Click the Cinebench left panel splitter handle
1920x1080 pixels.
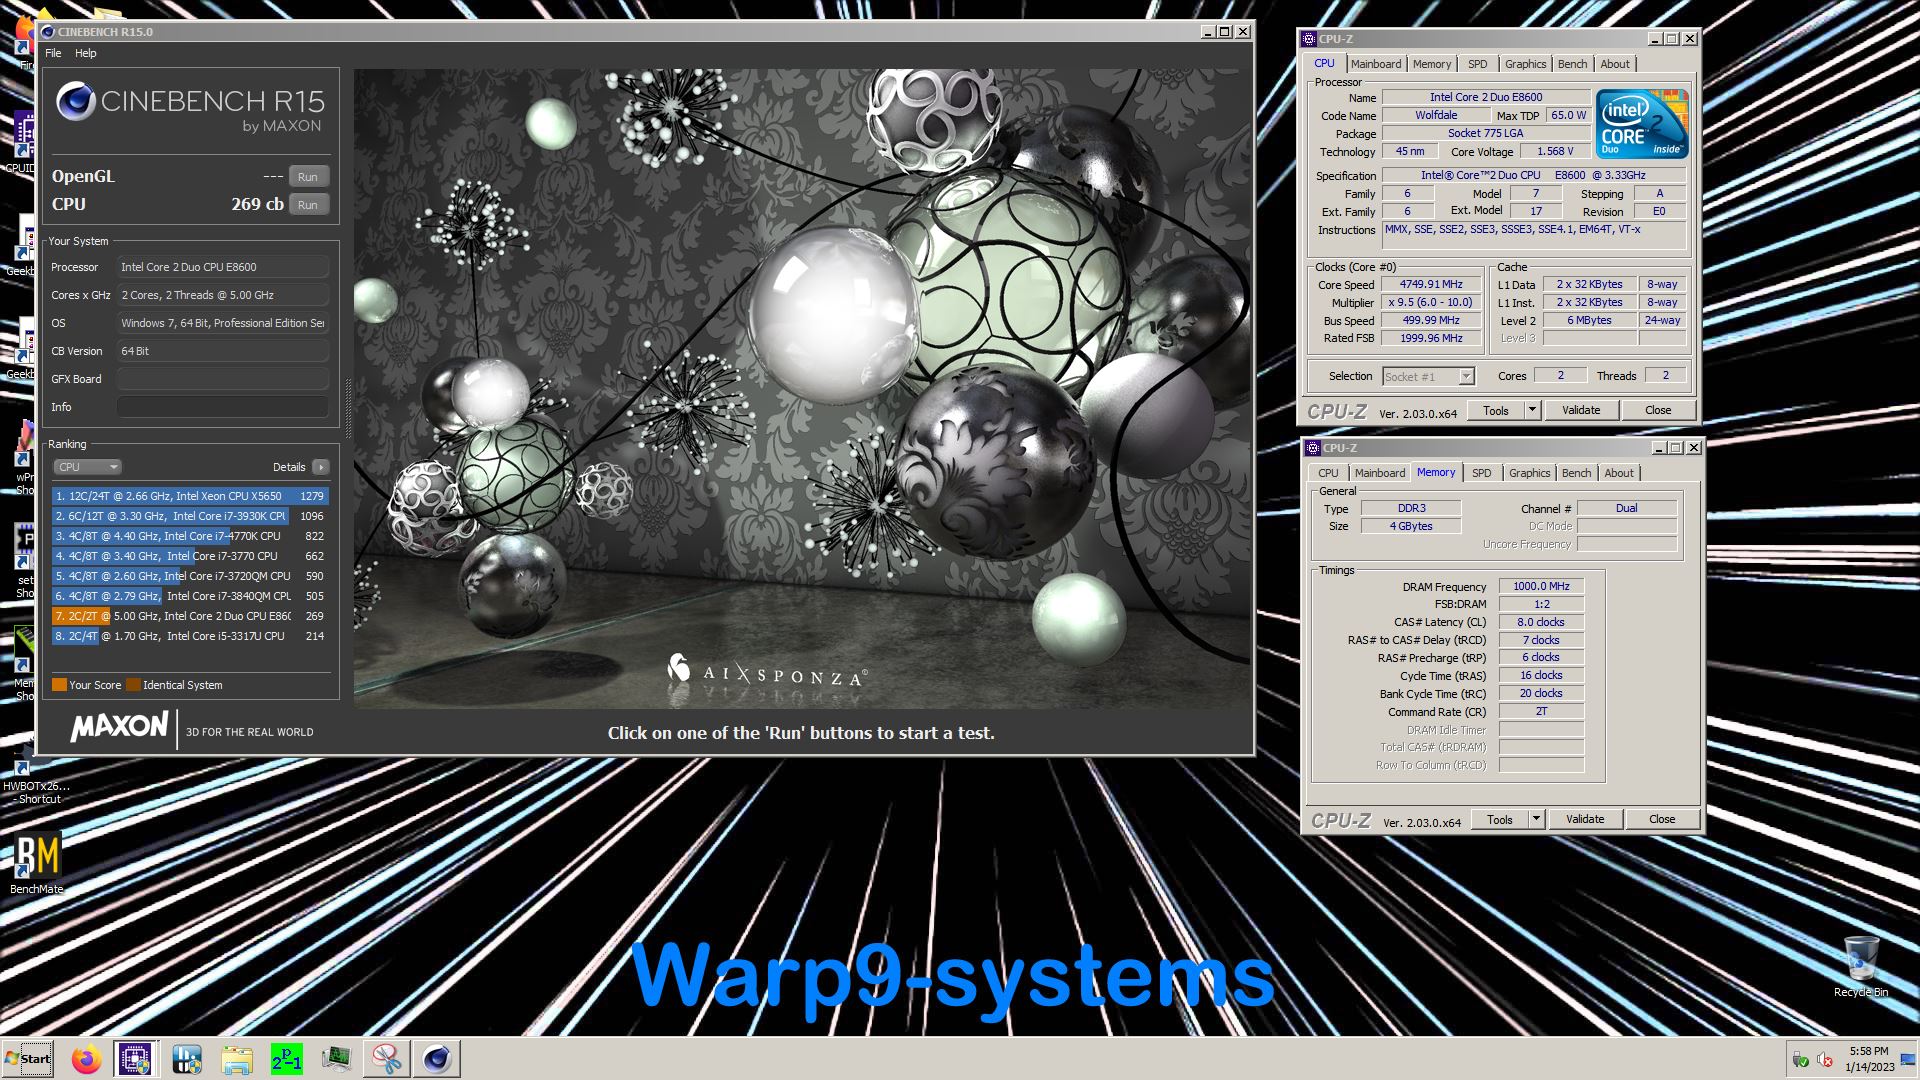(348, 408)
